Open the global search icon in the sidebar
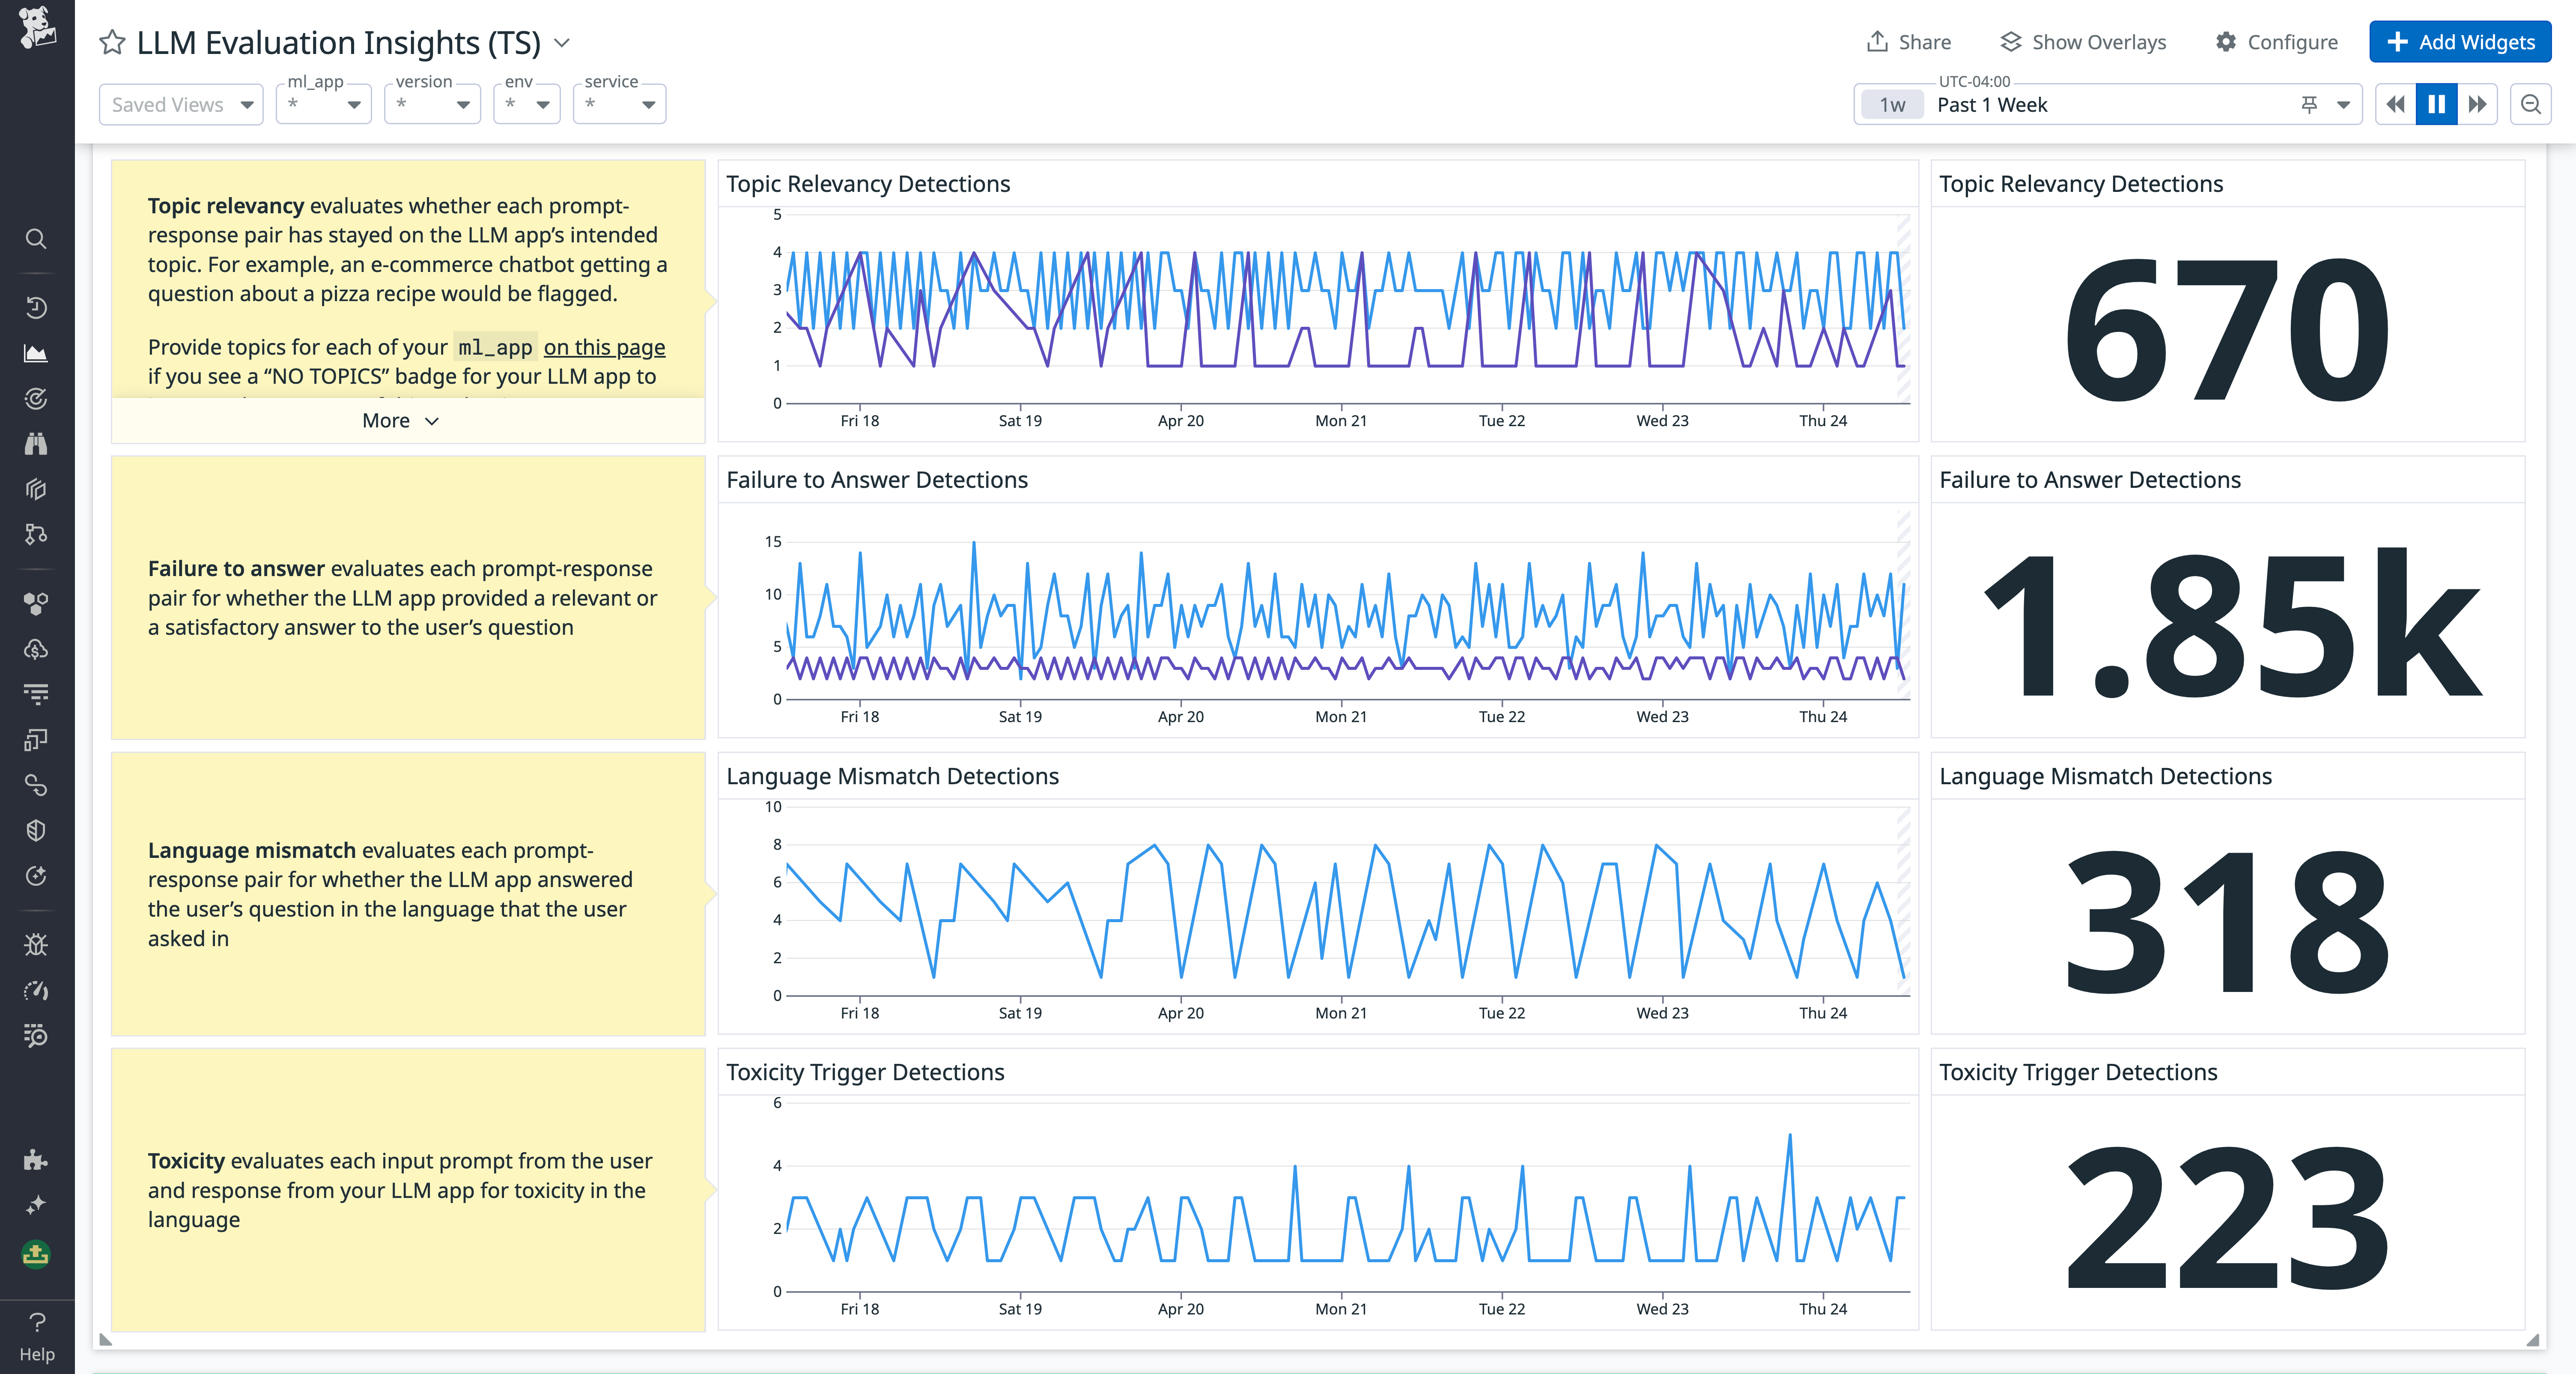Viewport: 2576px width, 1374px height. pyautogui.click(x=36, y=239)
